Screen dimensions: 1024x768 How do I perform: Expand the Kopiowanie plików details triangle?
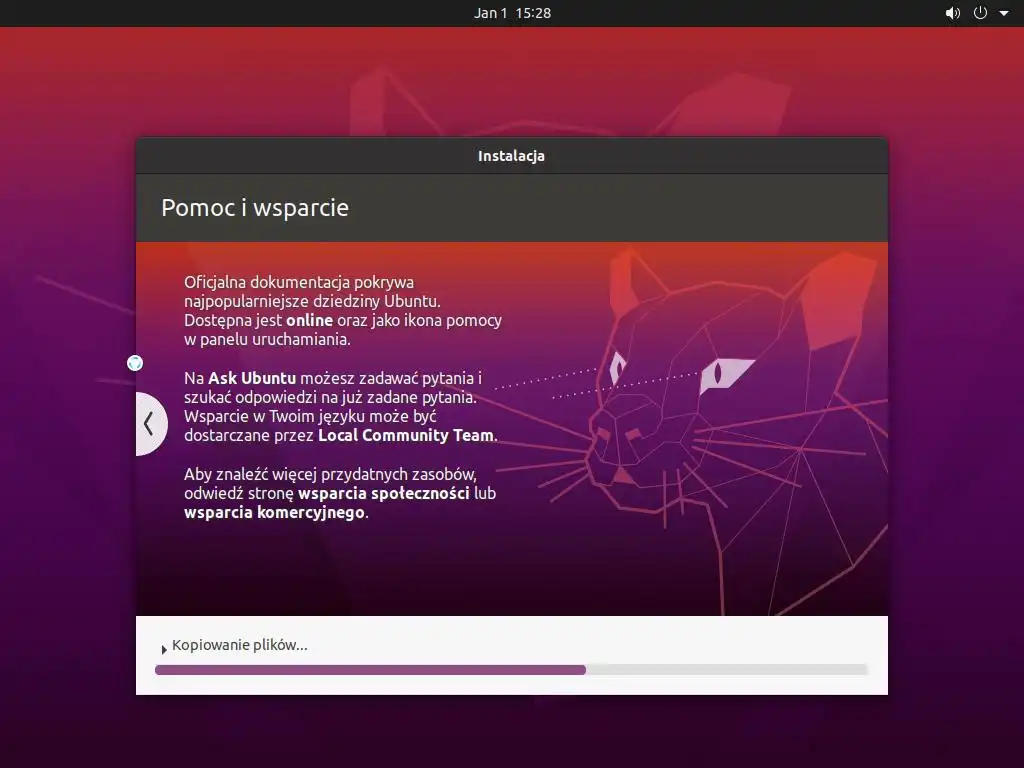point(164,649)
